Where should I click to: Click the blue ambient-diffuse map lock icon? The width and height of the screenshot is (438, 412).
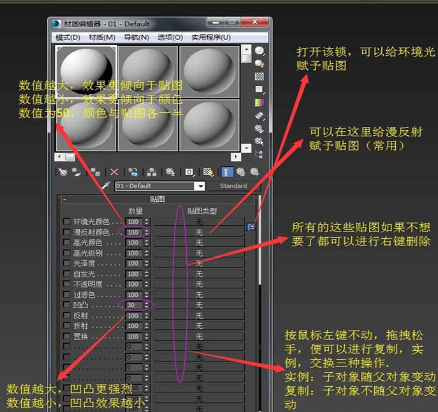click(251, 227)
